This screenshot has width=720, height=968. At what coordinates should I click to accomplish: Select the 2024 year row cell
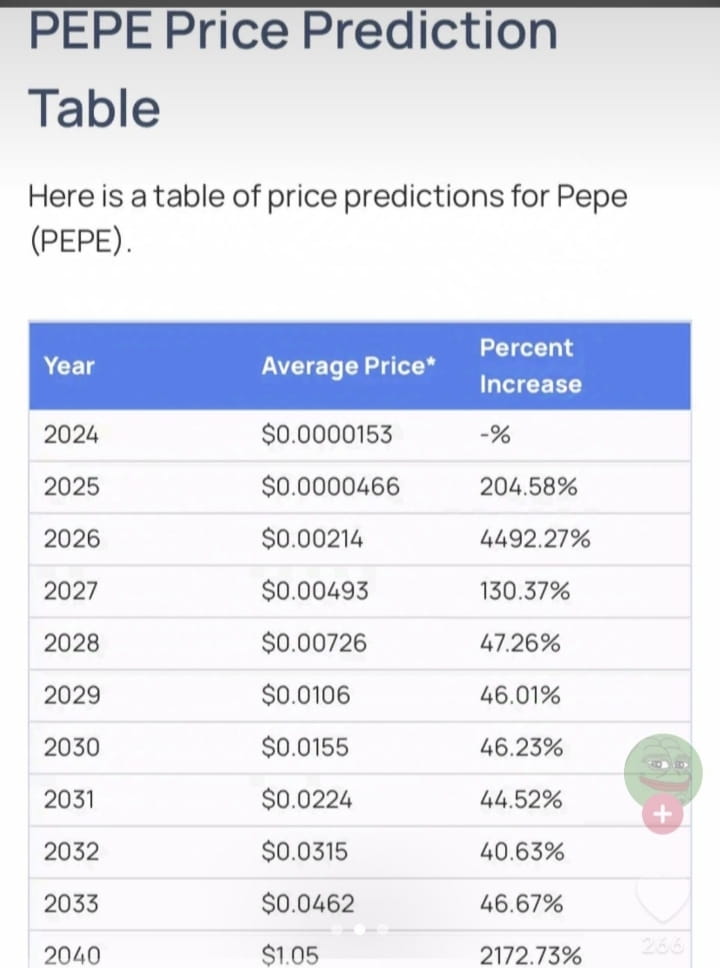pyautogui.click(x=70, y=435)
